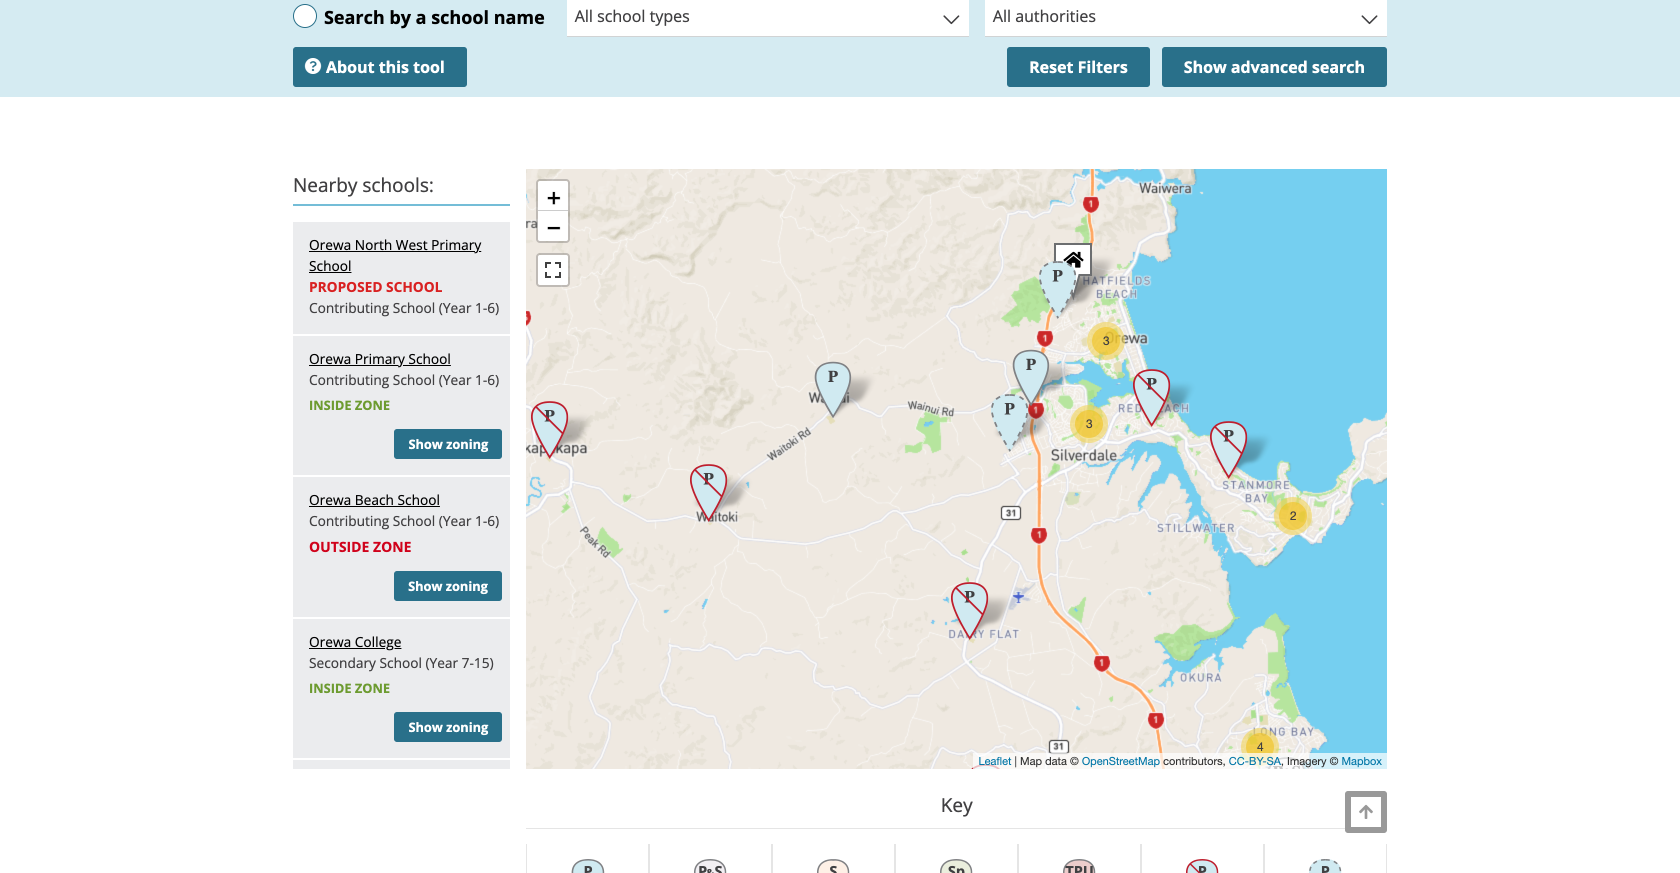The width and height of the screenshot is (1680, 873).
Task: Show advanced search options
Action: pyautogui.click(x=1273, y=67)
